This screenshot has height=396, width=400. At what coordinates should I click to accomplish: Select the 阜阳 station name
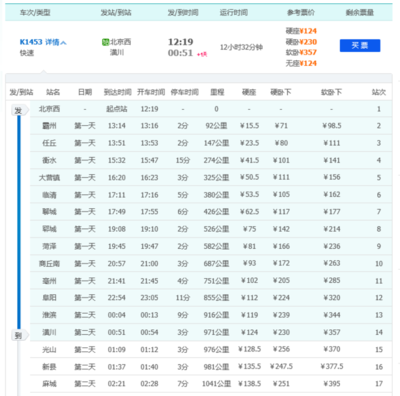[49, 298]
